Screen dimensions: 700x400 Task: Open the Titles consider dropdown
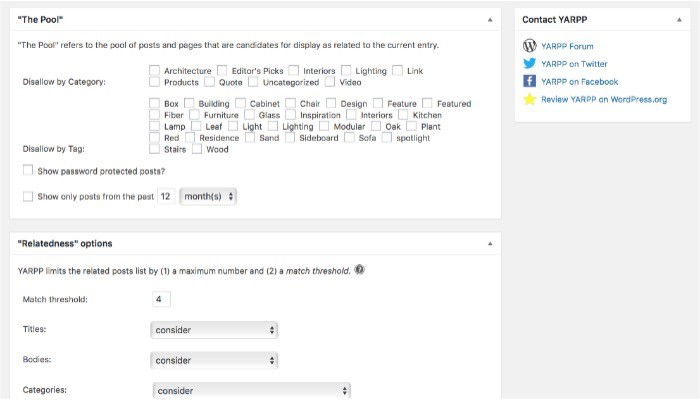(214, 330)
